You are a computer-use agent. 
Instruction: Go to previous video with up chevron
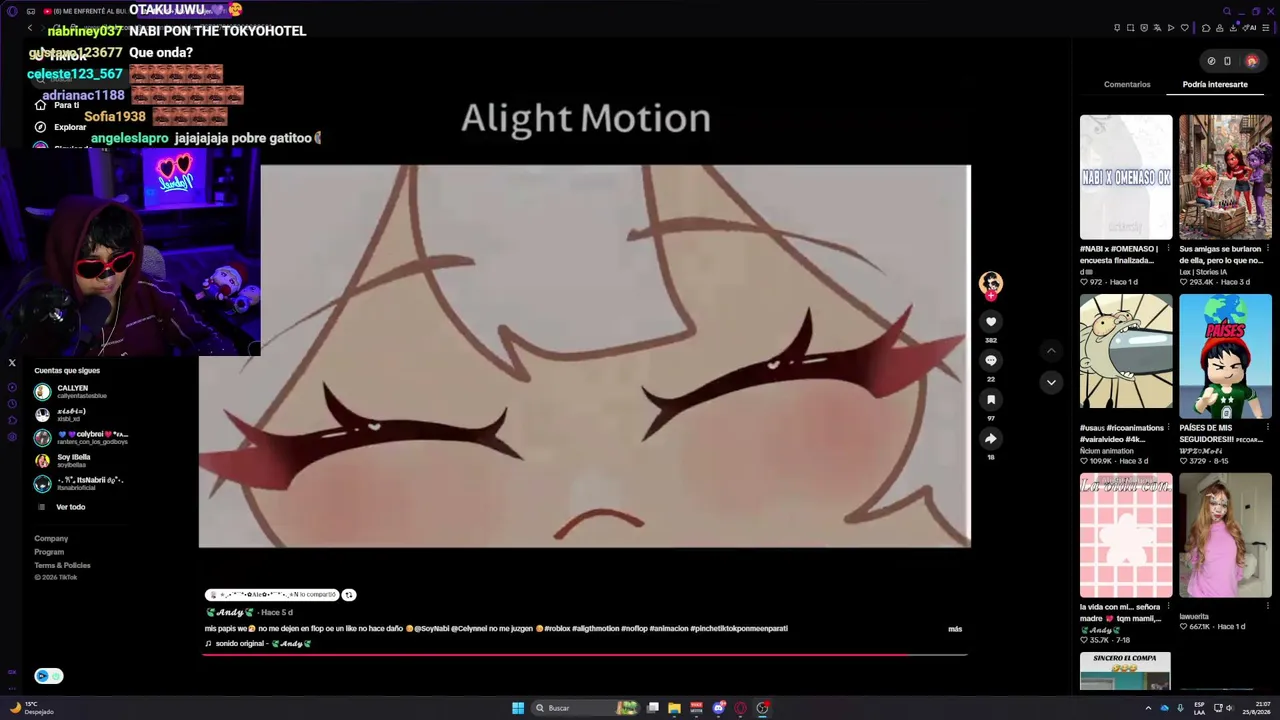tap(1051, 351)
